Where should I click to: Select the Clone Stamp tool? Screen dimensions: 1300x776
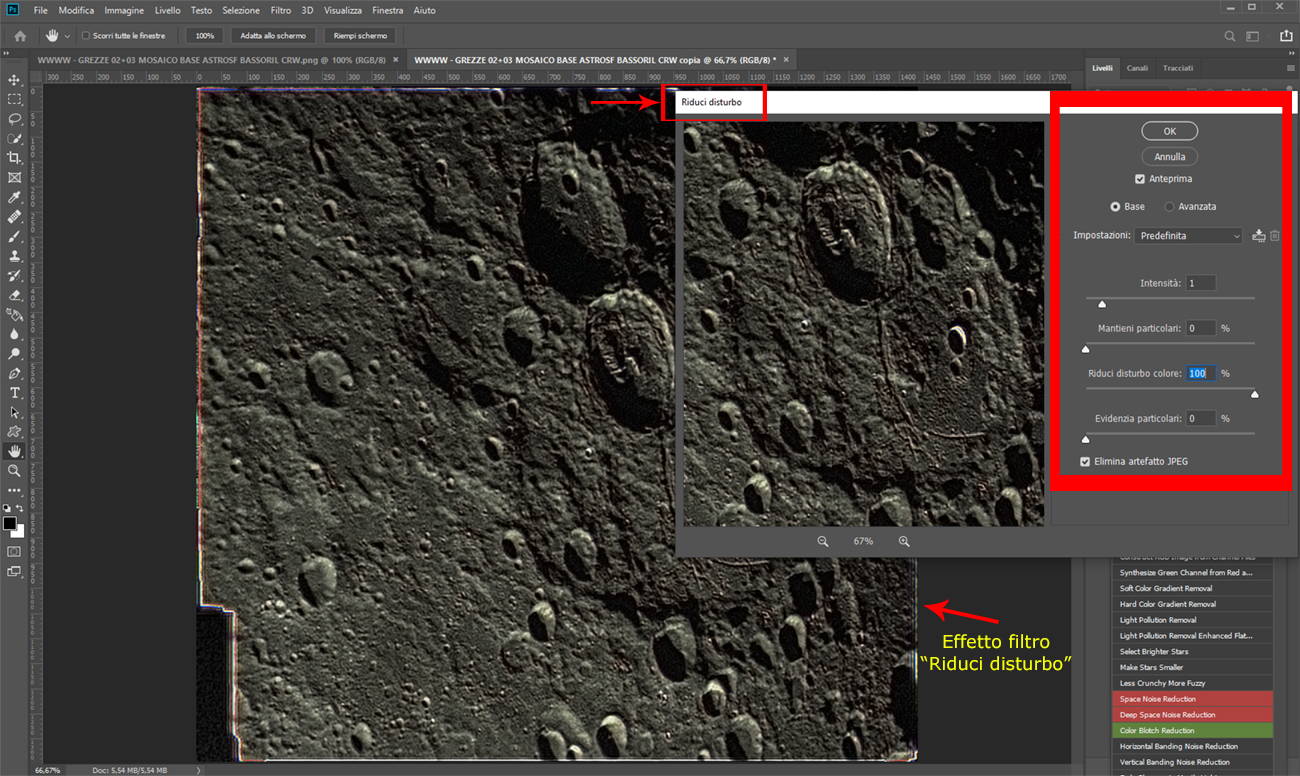pyautogui.click(x=14, y=256)
